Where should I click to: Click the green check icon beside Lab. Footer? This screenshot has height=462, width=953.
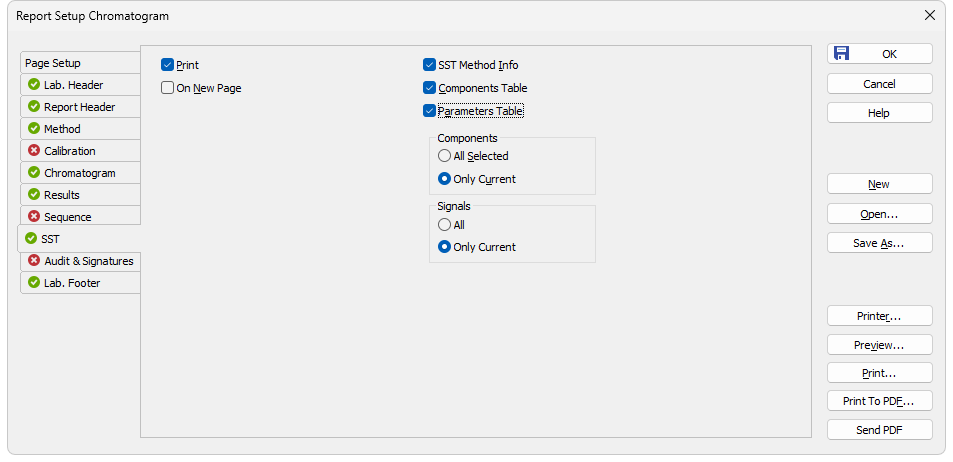point(34,283)
